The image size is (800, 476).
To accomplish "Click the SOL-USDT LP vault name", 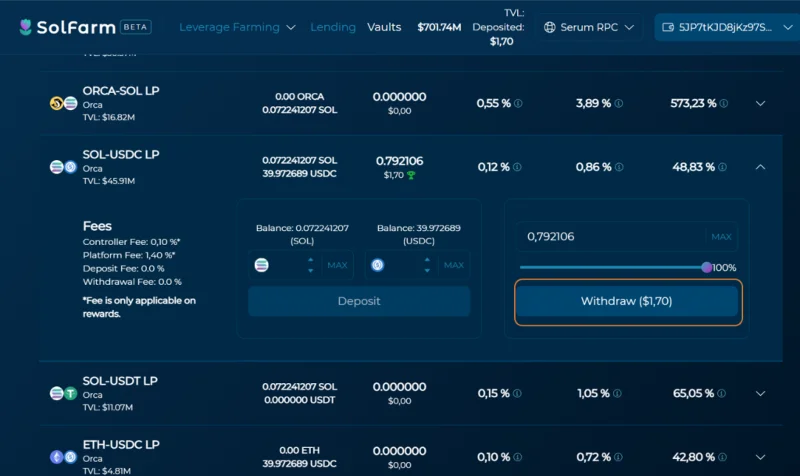I will (x=120, y=381).
